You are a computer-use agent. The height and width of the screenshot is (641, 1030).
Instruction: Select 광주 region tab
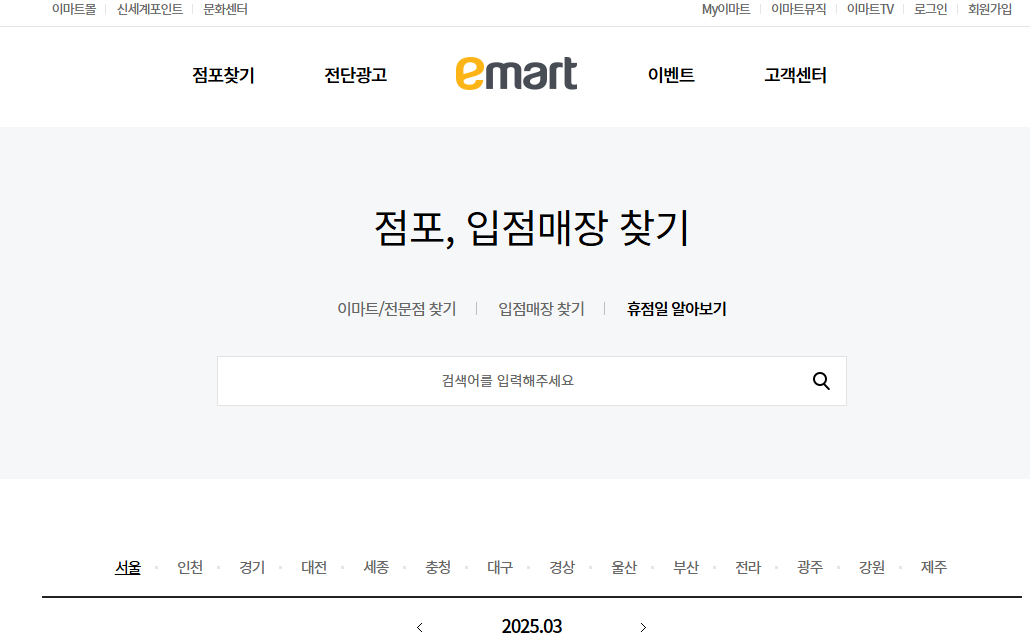[x=810, y=567]
